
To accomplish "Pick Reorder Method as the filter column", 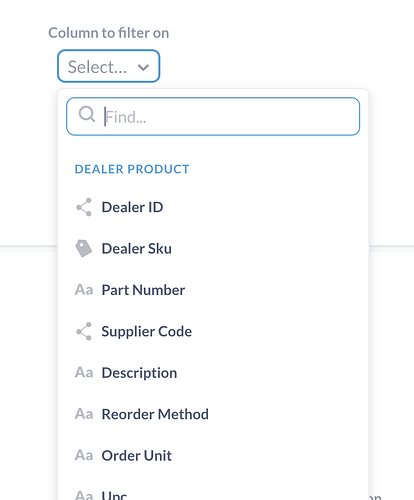I will click(x=213, y=414).
